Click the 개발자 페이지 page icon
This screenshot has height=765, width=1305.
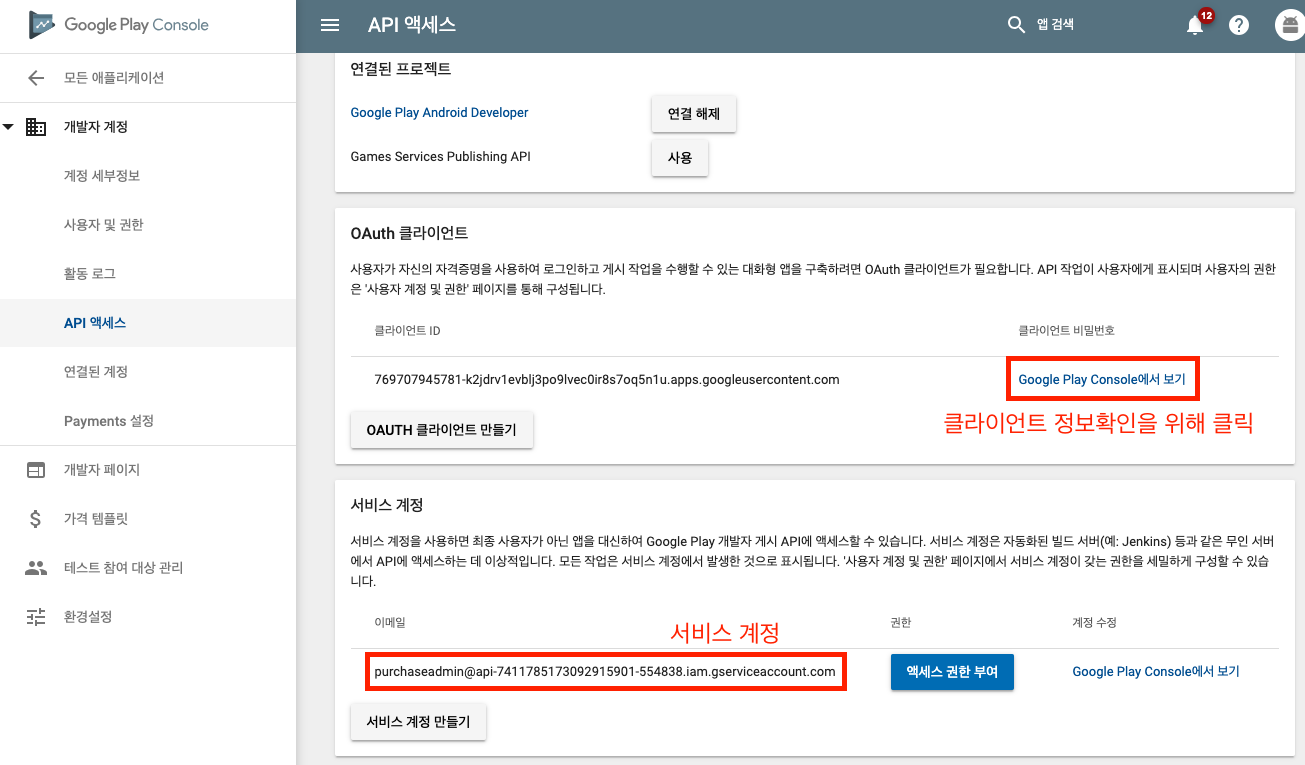click(36, 470)
